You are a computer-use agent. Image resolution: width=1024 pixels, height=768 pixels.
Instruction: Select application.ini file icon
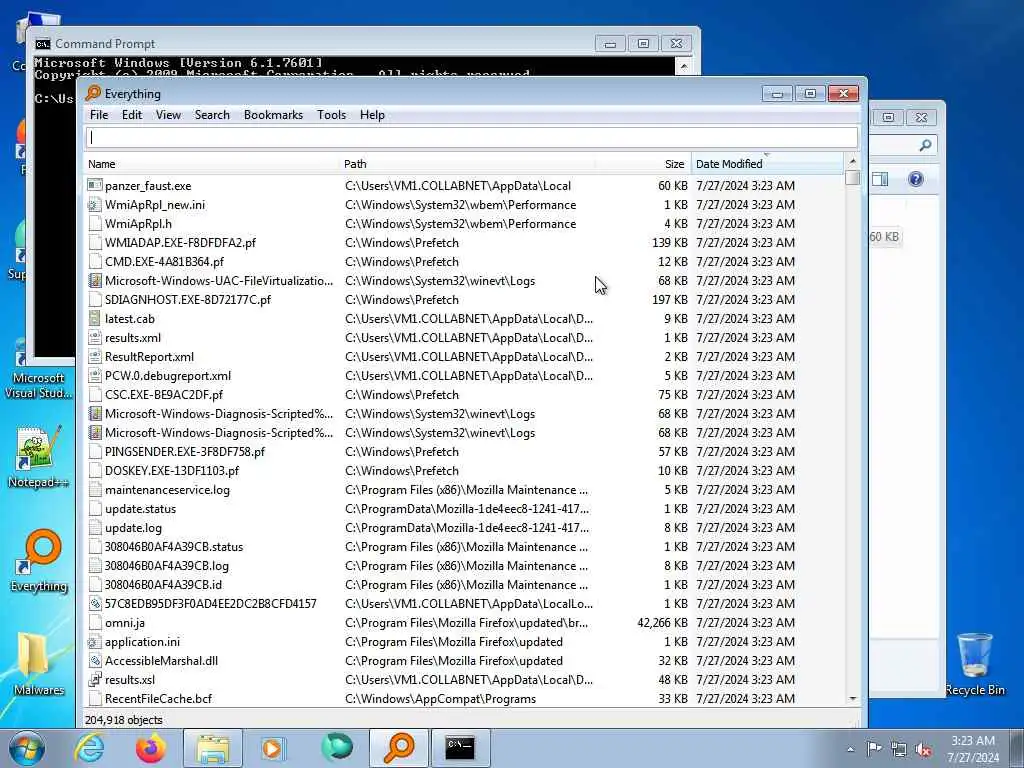click(95, 642)
